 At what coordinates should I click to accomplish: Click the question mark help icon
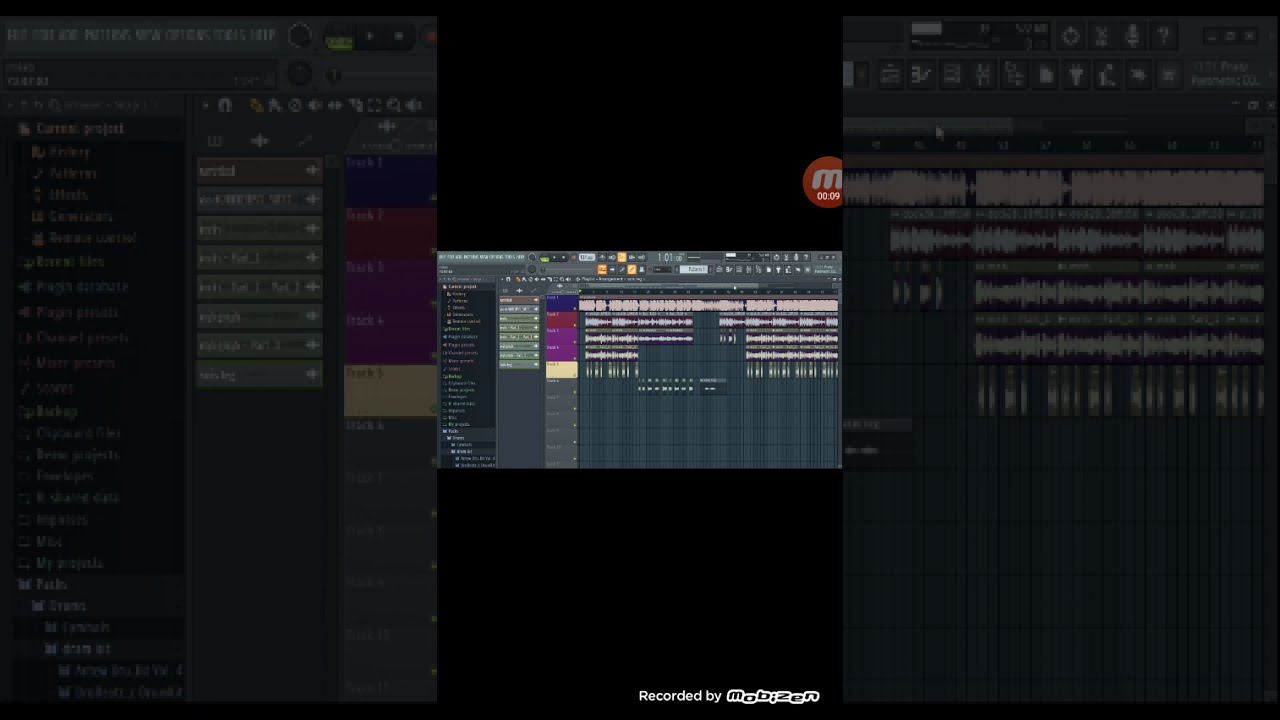pyautogui.click(x=806, y=257)
